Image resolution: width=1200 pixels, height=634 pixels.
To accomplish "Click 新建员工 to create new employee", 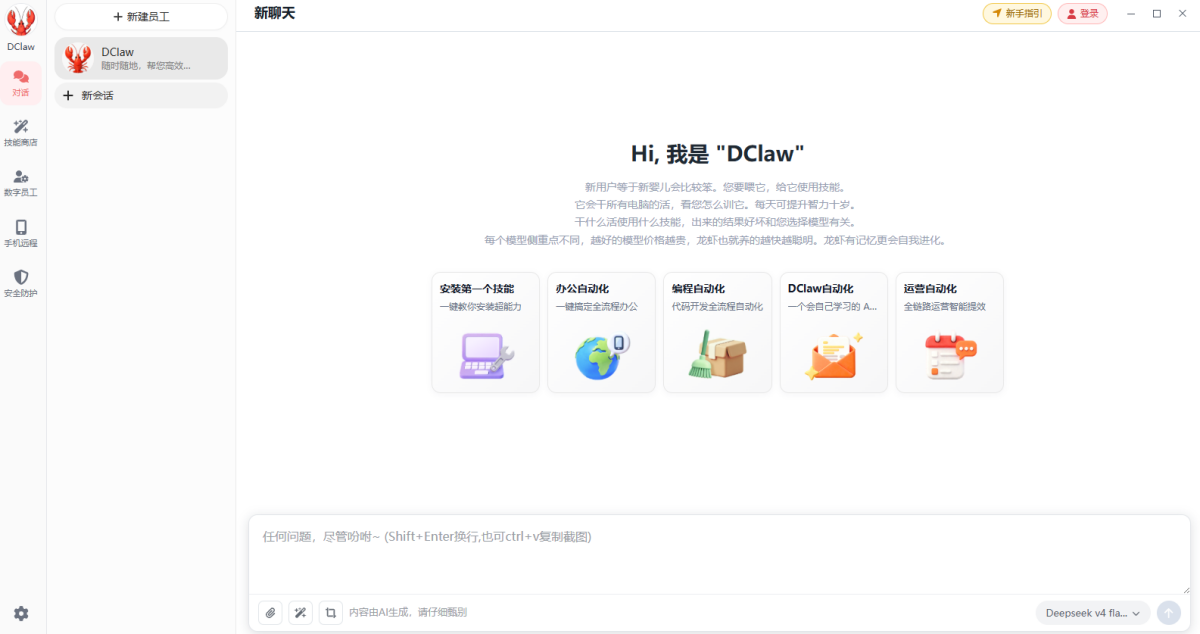I will [x=141, y=16].
